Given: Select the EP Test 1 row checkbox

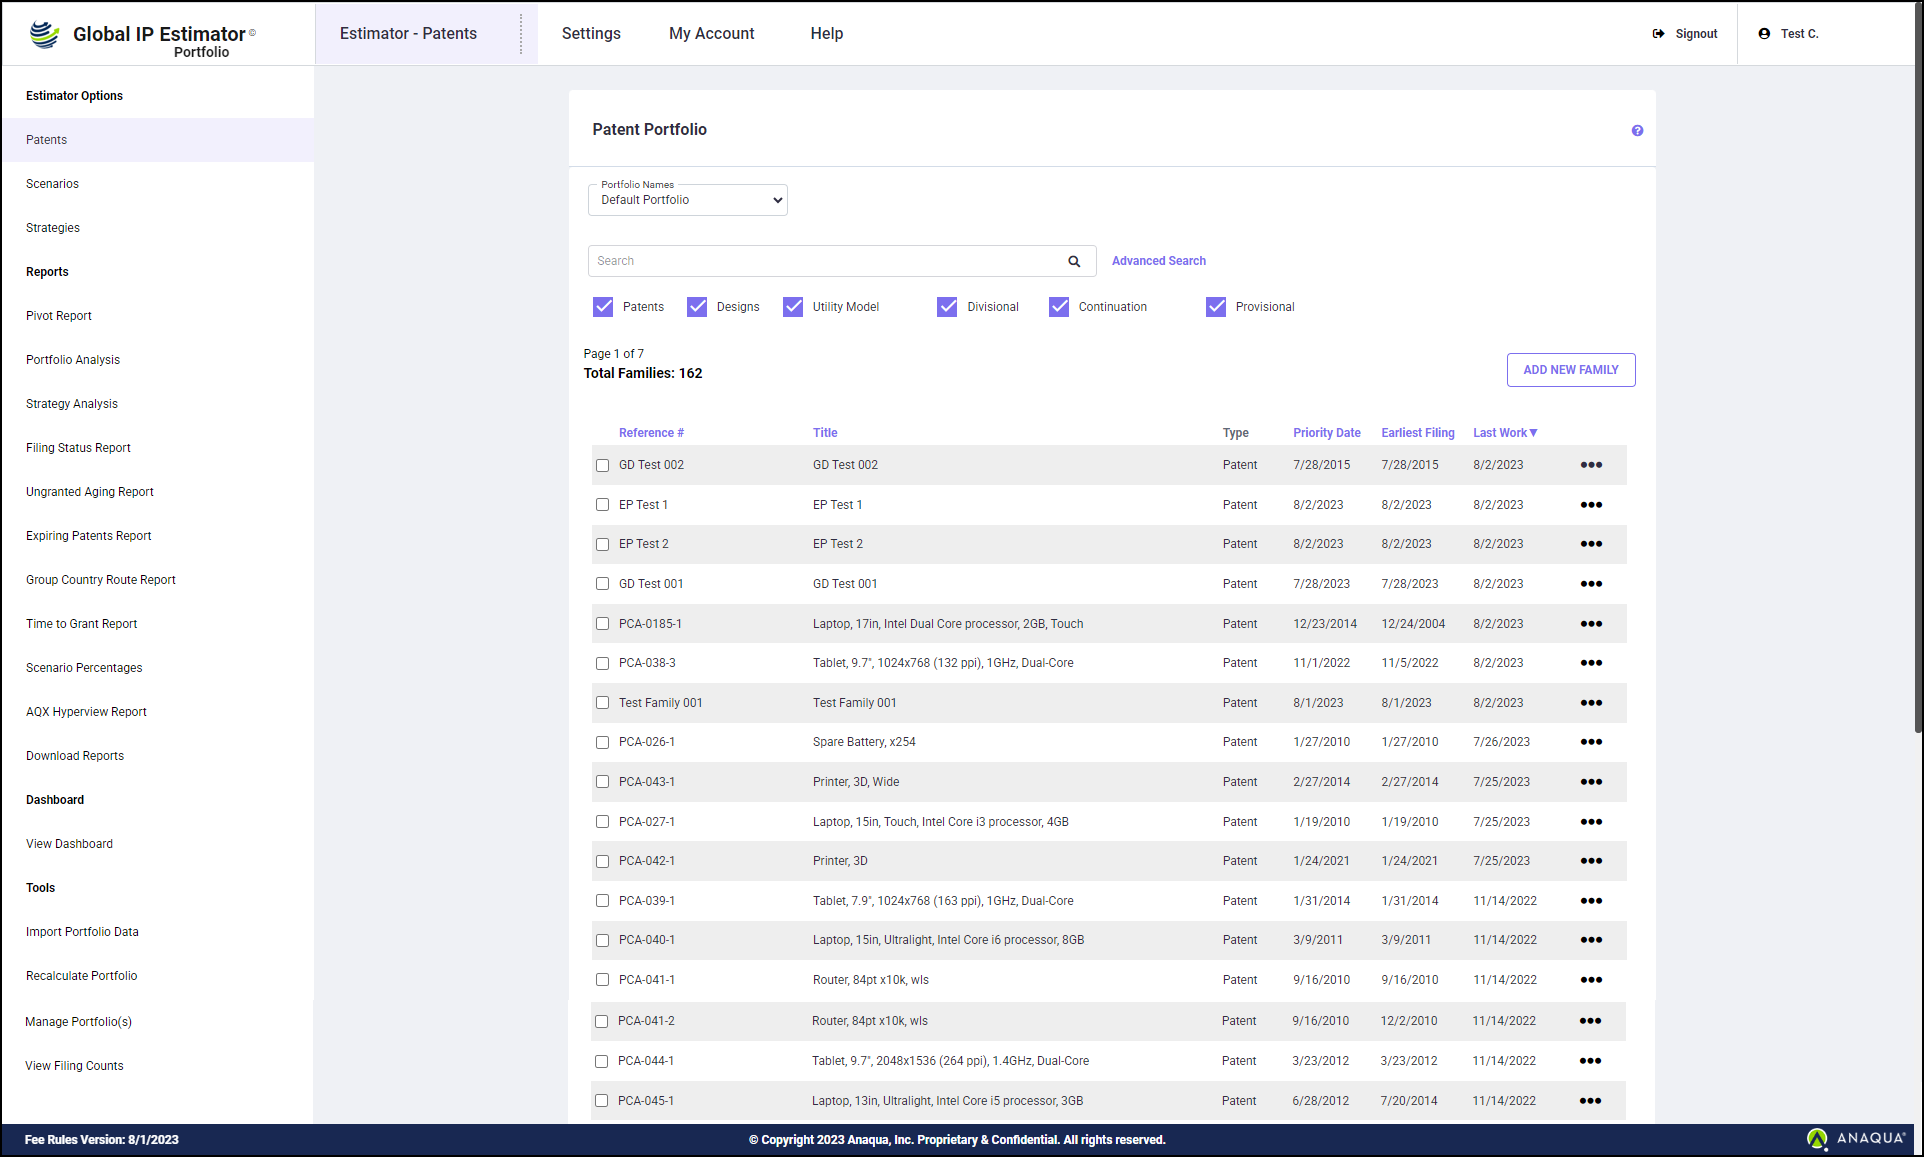Looking at the screenshot, I should 602,505.
